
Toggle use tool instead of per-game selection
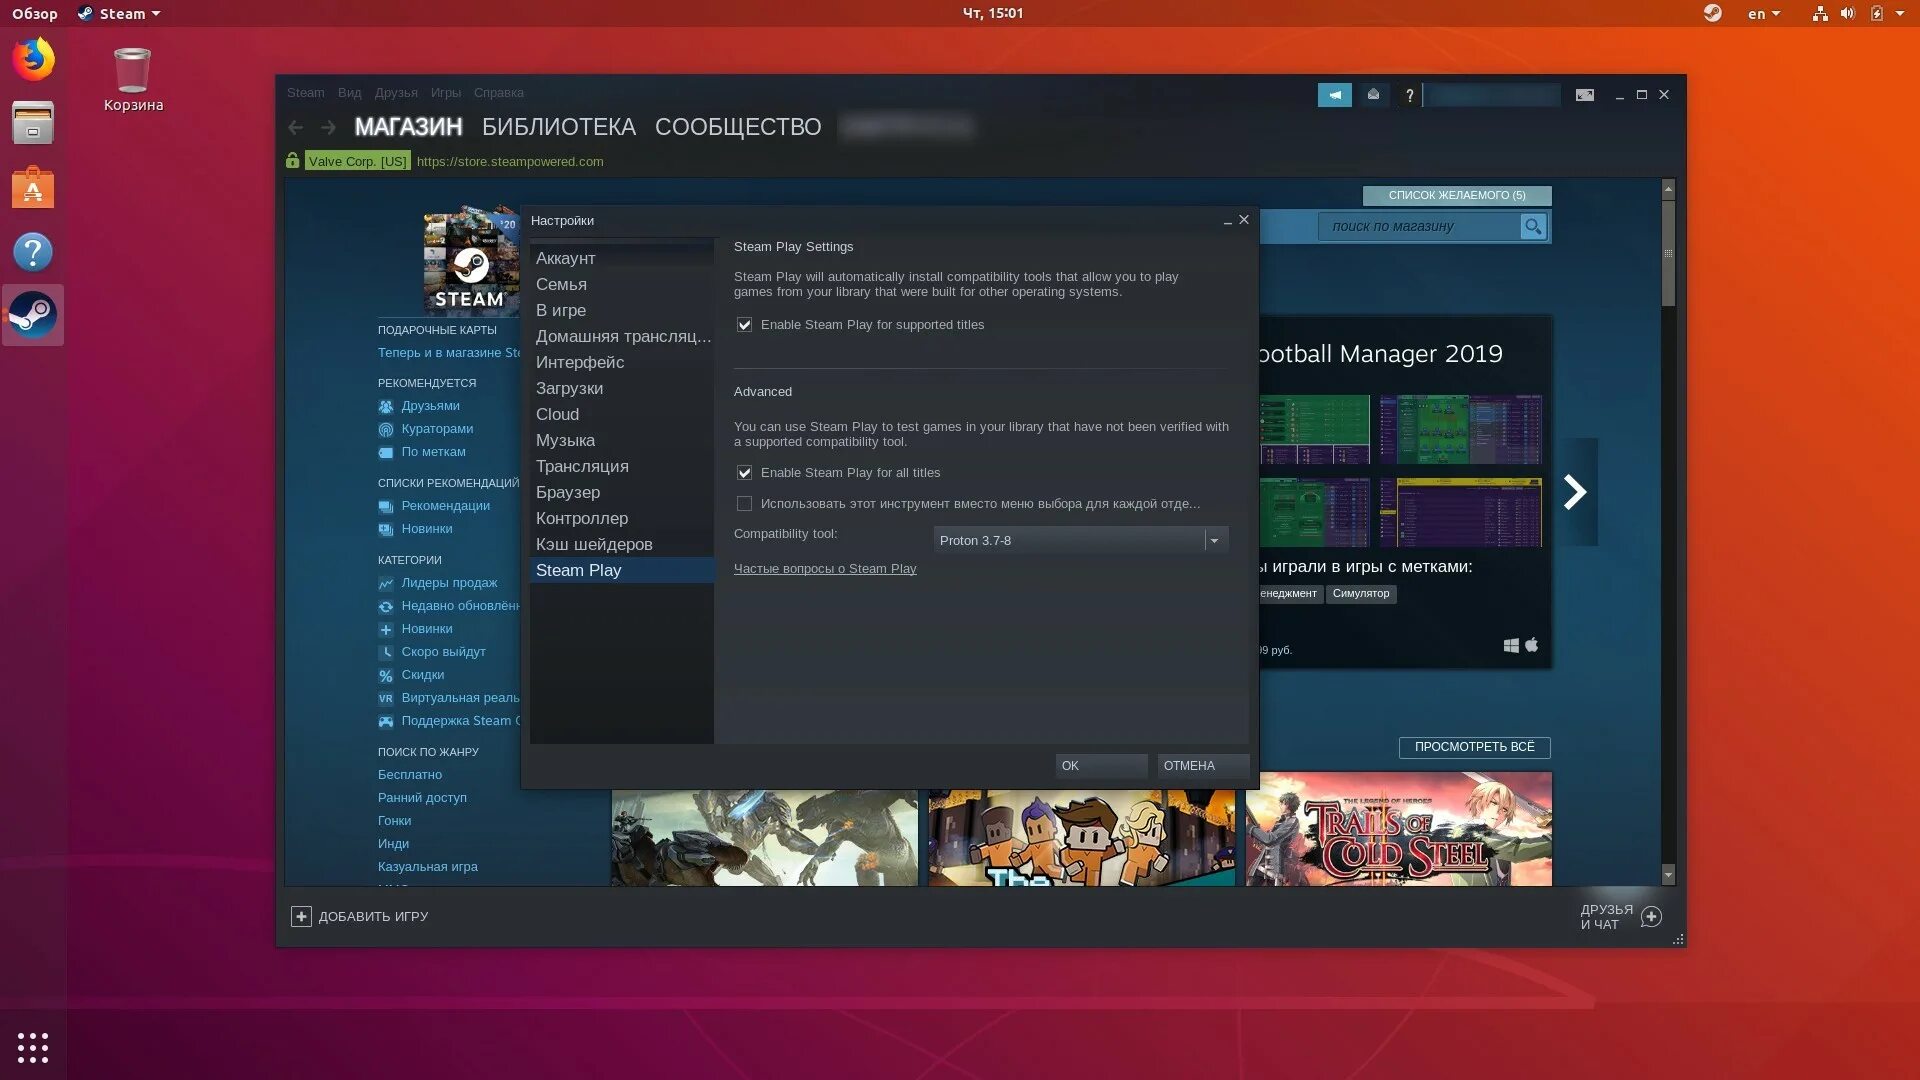(742, 504)
